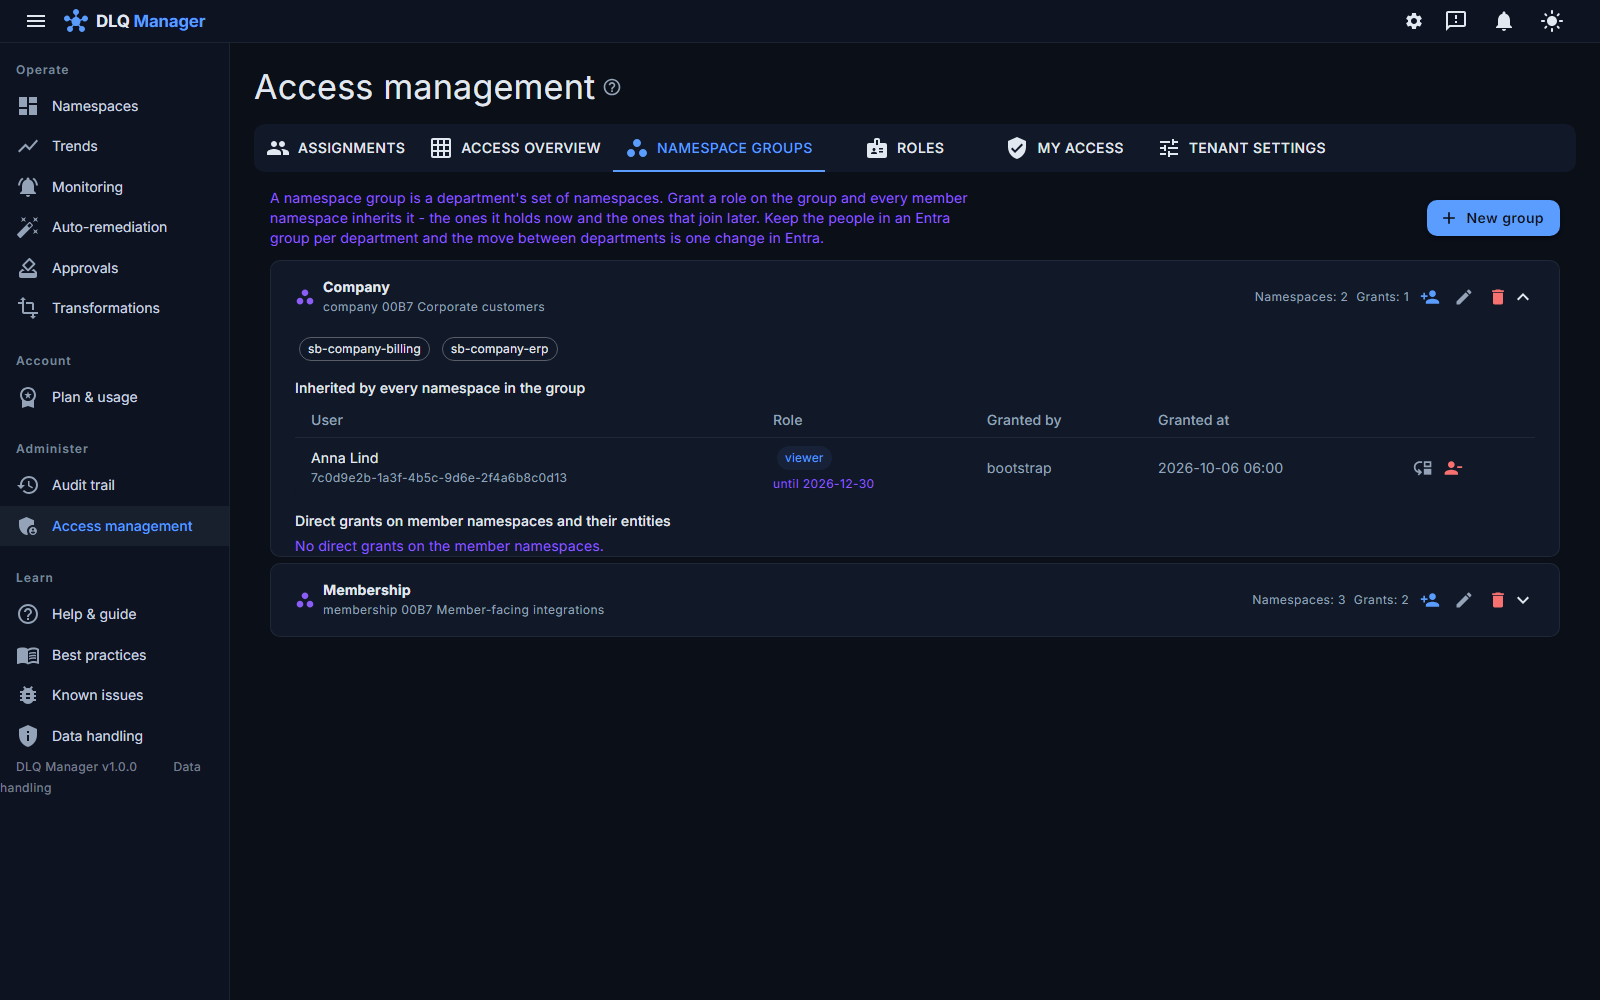
Task: Open Known issues page
Action: pyautogui.click(x=115, y=695)
